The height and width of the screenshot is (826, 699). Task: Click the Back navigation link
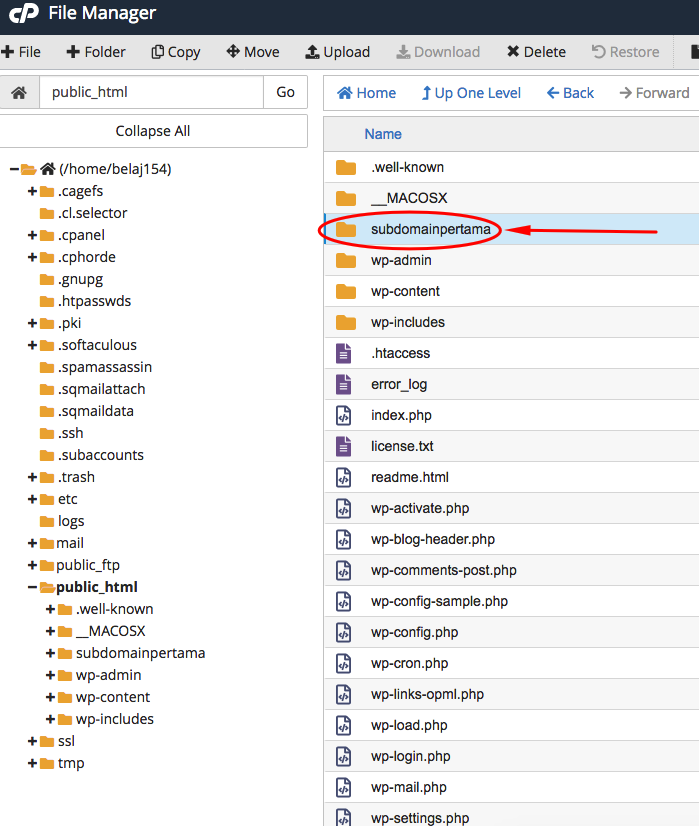[570, 93]
